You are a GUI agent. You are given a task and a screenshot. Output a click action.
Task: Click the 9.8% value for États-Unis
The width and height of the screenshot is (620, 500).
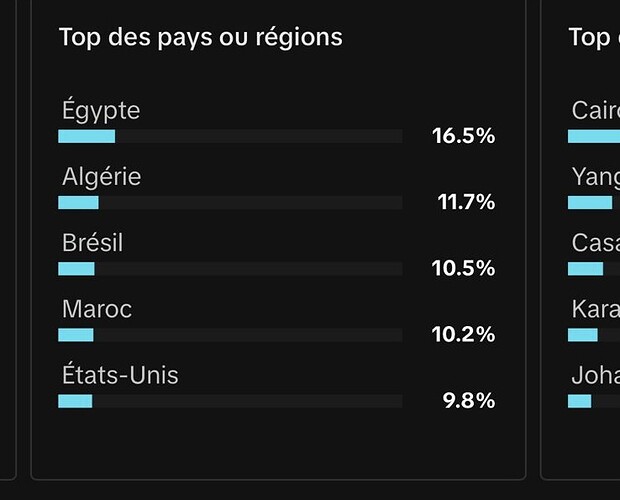(x=469, y=401)
